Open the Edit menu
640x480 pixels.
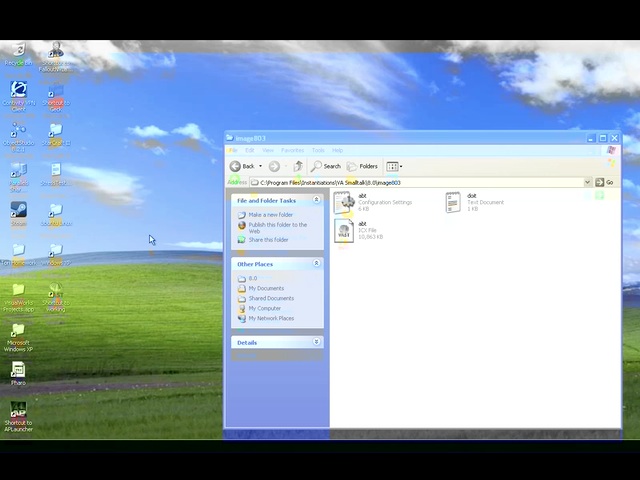[250, 150]
